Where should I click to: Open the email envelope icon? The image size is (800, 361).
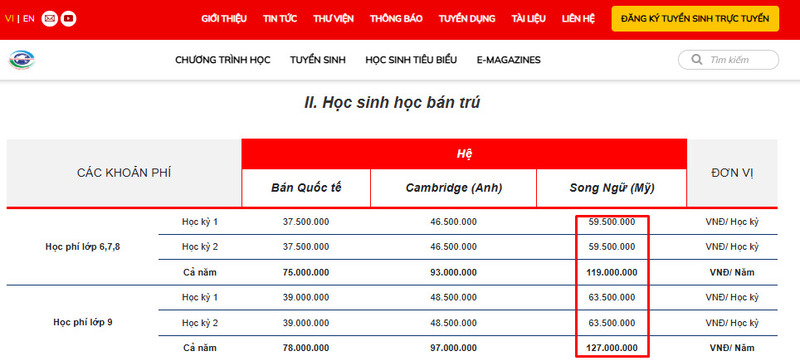[49, 19]
